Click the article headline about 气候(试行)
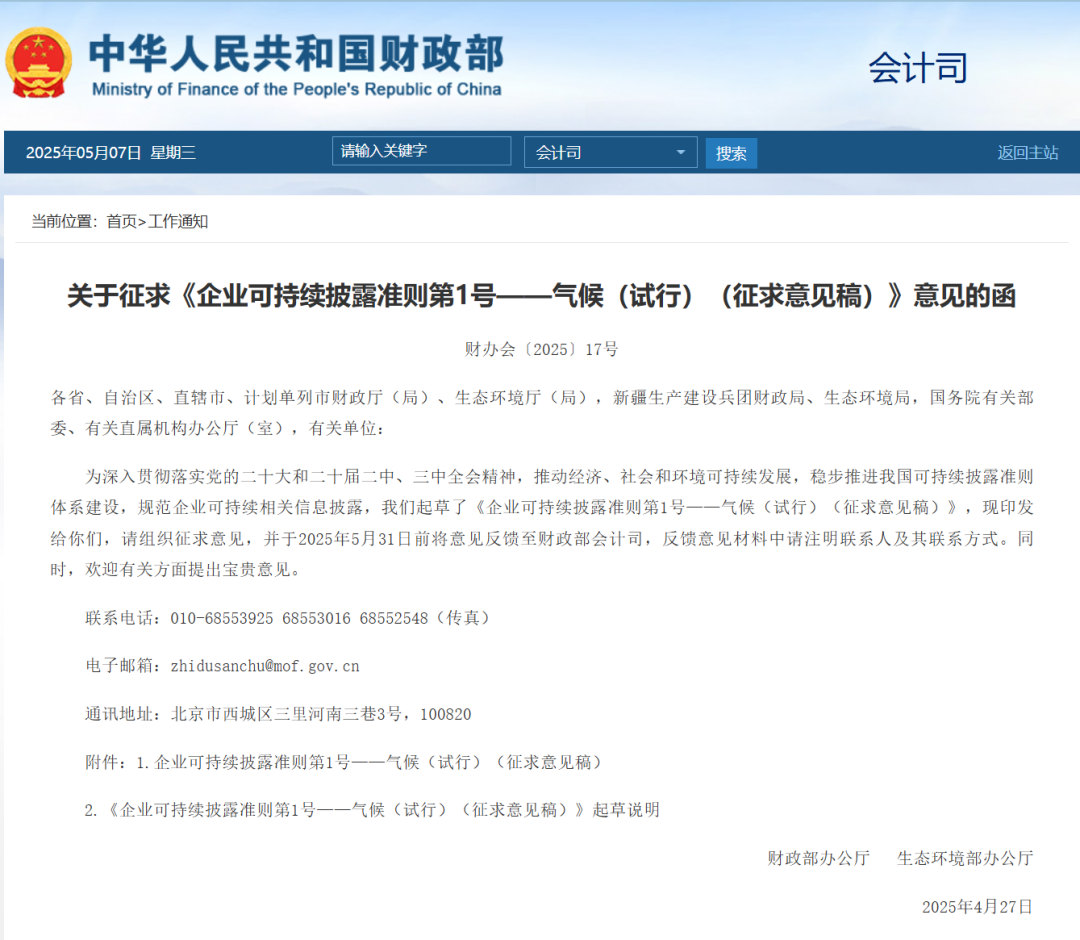The width and height of the screenshot is (1080, 940). (x=541, y=296)
